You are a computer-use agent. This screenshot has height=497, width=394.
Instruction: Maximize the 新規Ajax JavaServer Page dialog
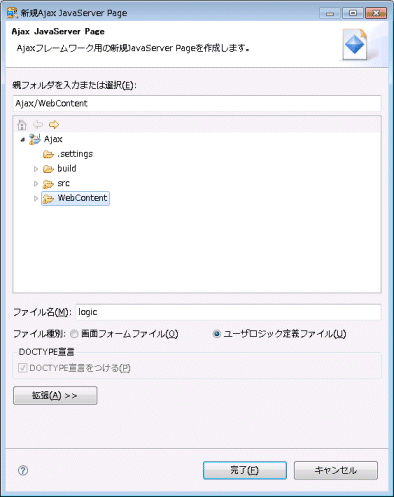353,13
